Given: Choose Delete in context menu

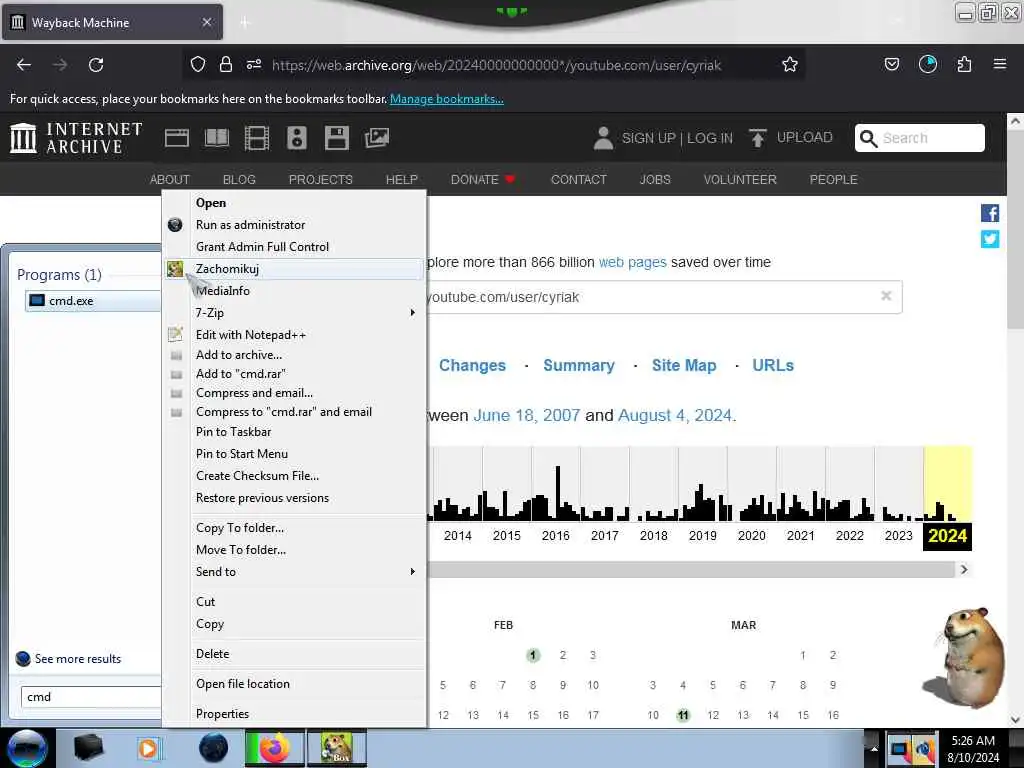Looking at the screenshot, I should (x=295, y=654).
